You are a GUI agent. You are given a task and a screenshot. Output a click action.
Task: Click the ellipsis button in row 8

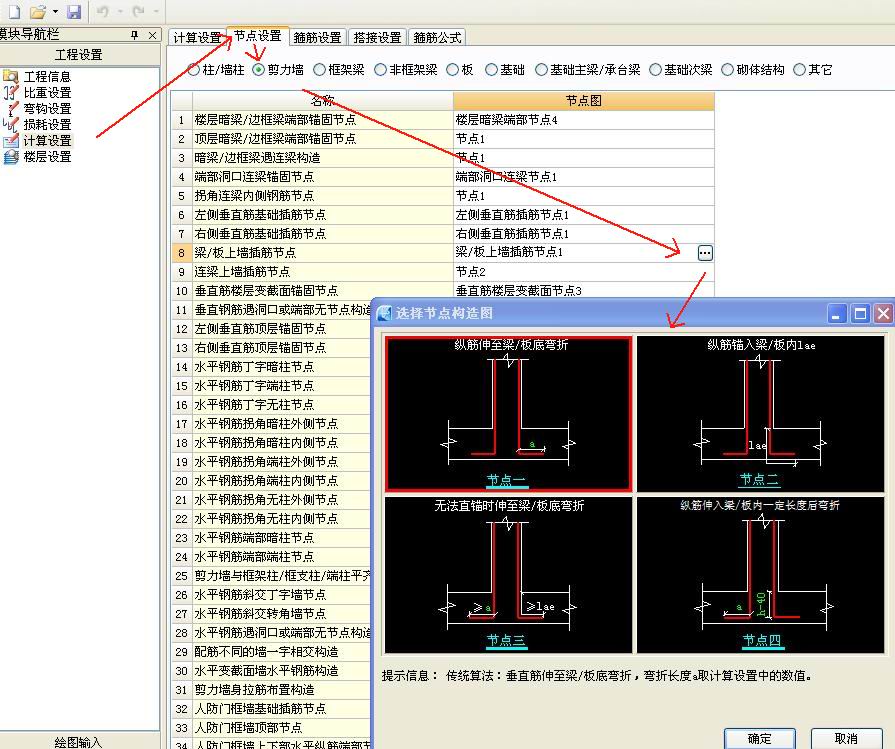point(705,253)
